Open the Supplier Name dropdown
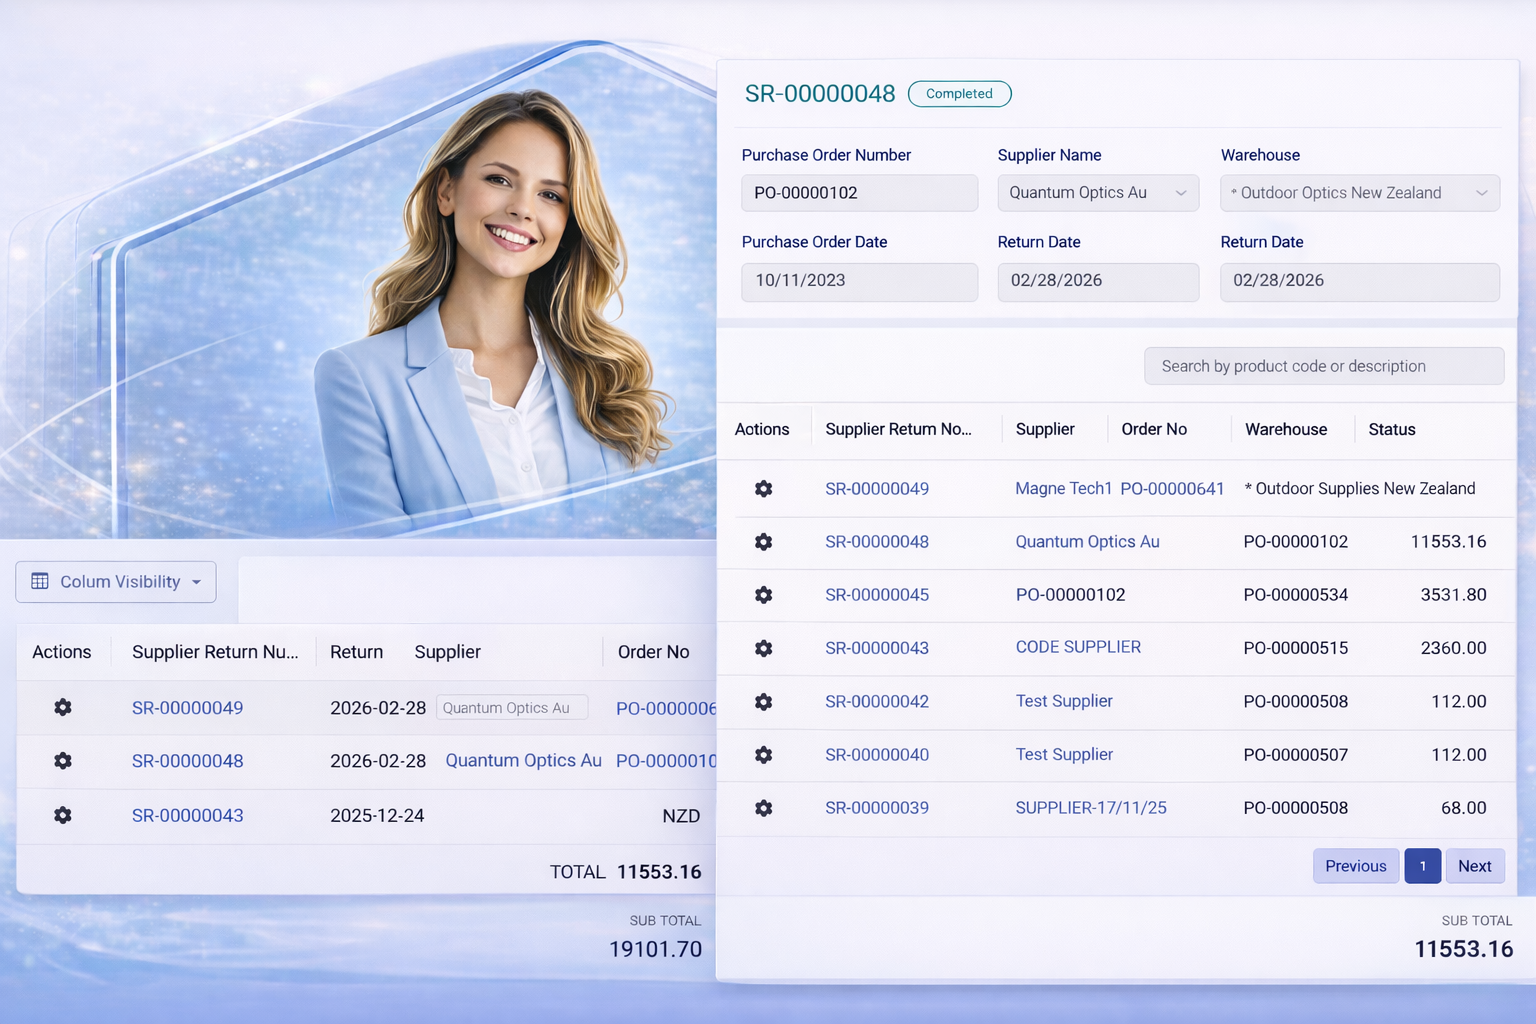The width and height of the screenshot is (1536, 1024). [1098, 192]
